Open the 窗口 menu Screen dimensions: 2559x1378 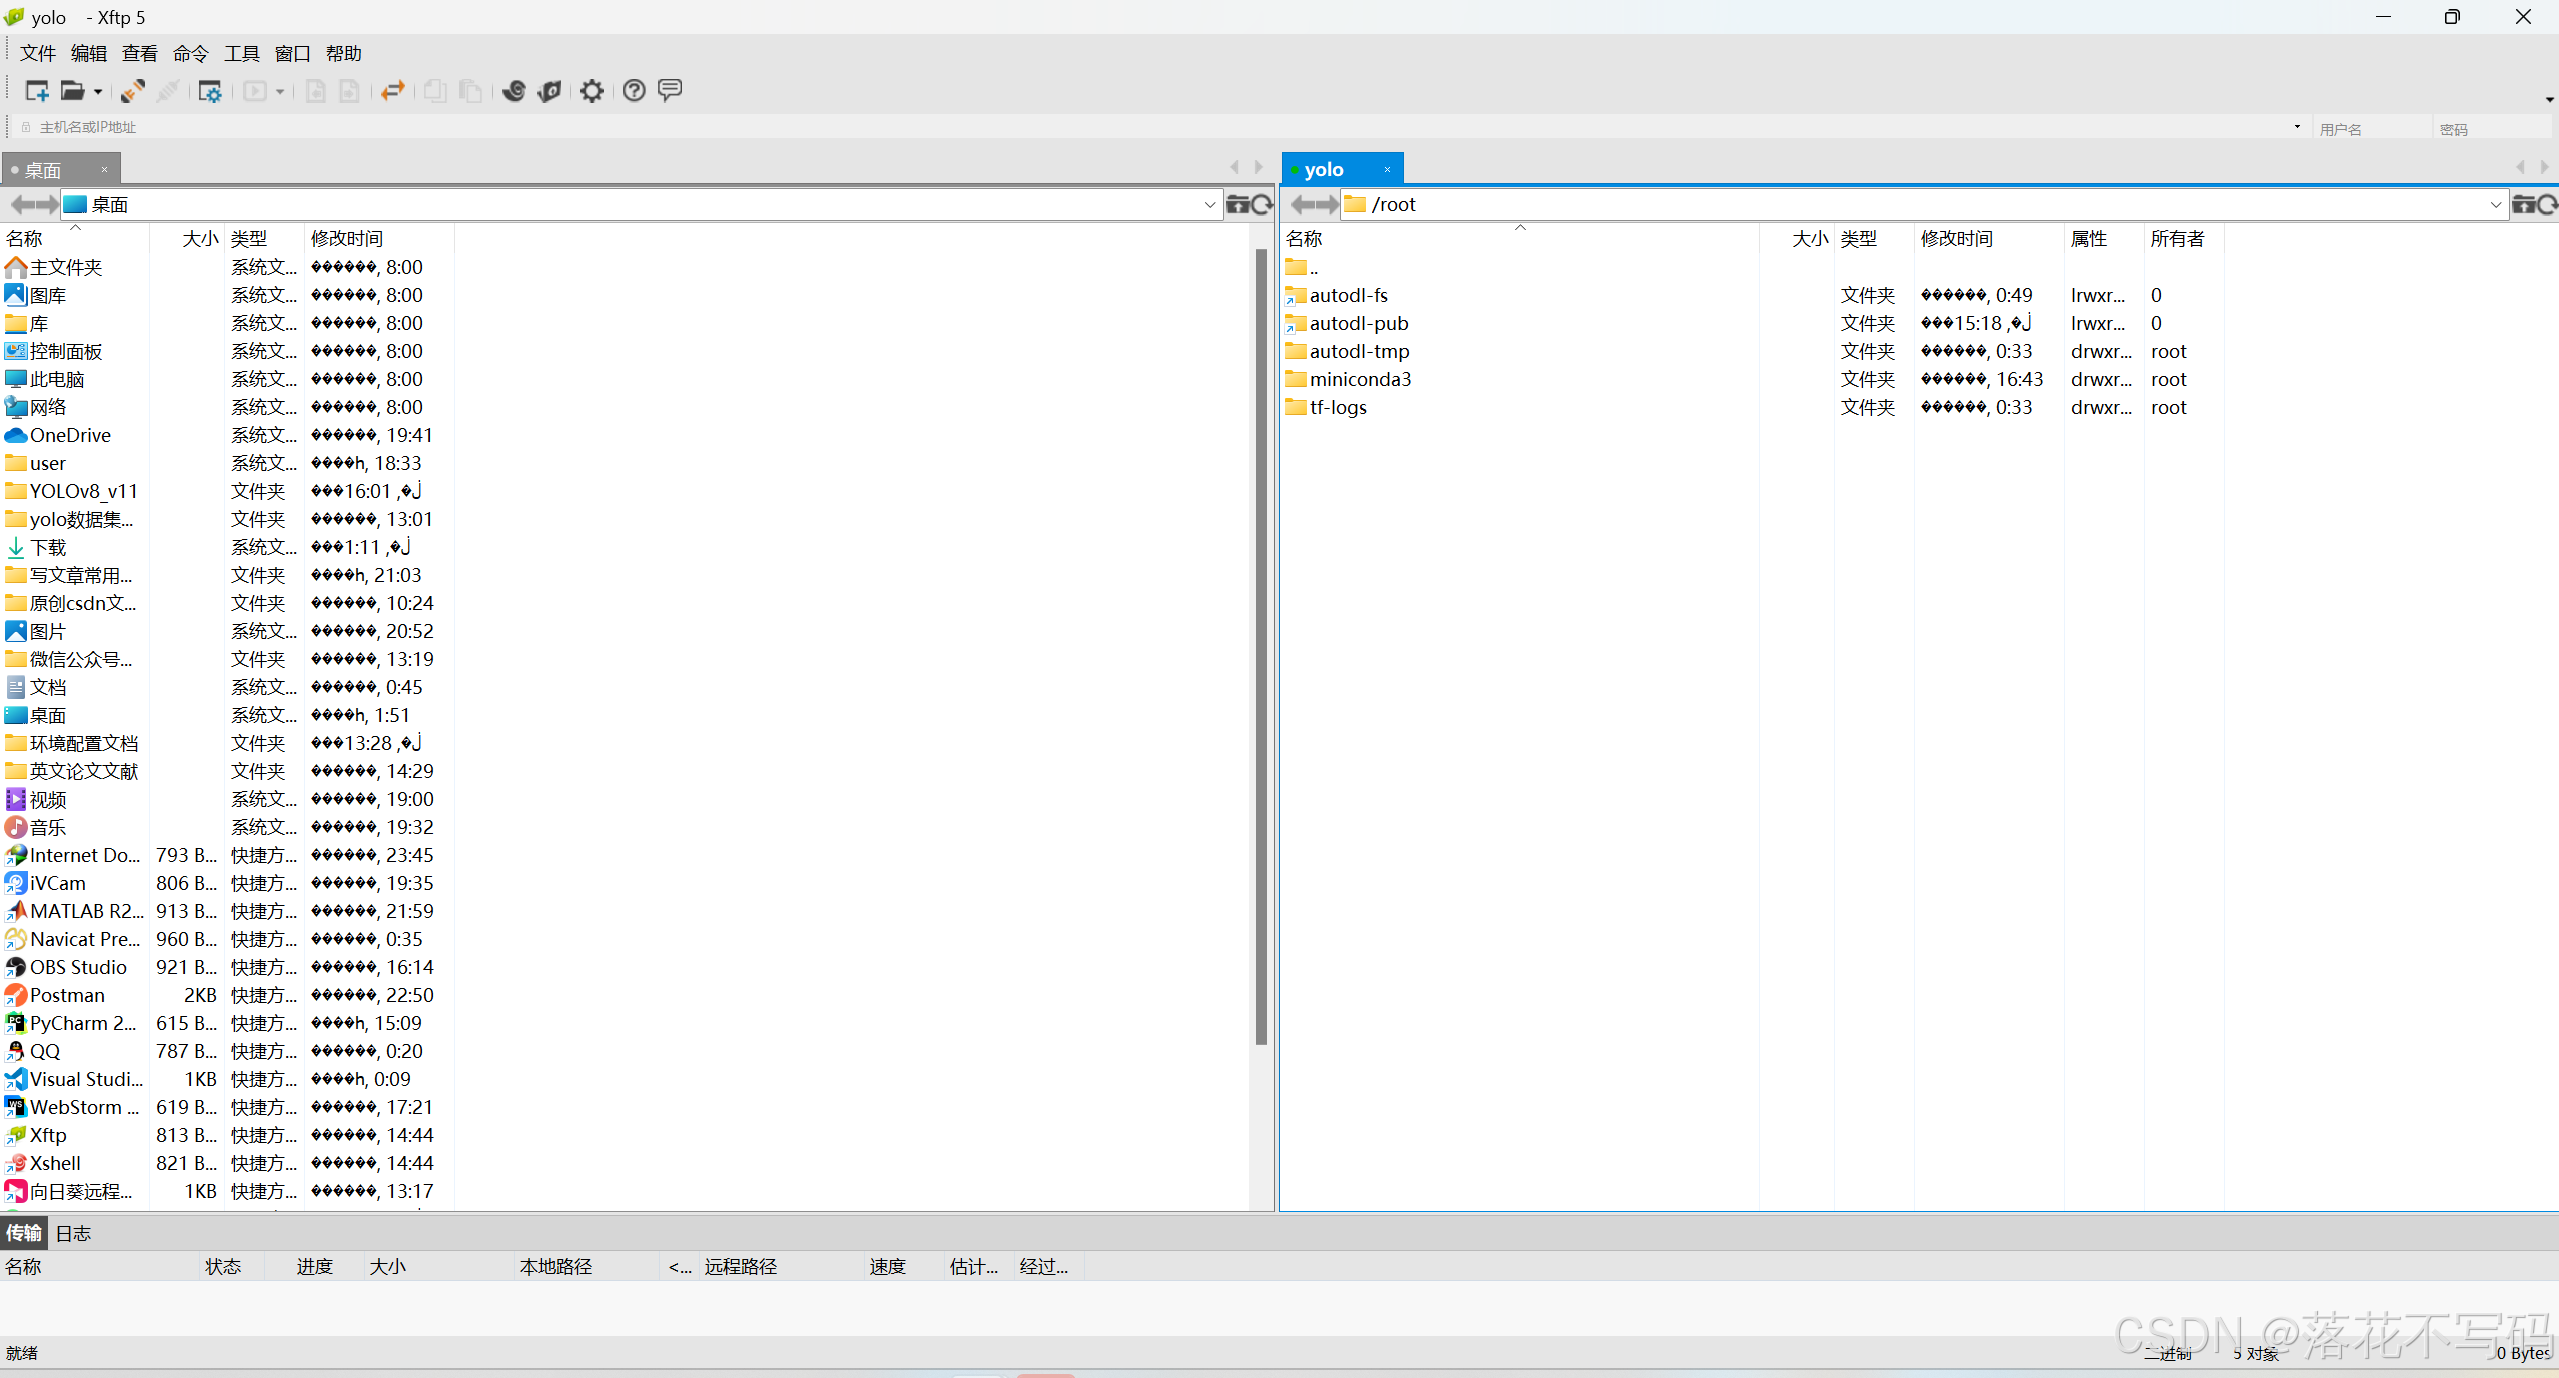point(293,54)
